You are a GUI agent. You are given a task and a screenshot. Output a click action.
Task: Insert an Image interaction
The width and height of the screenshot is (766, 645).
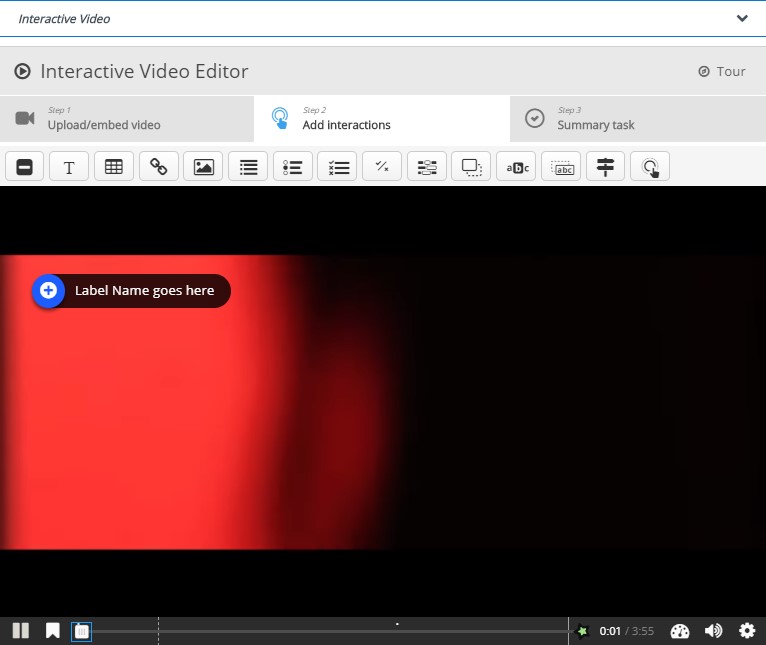pos(203,167)
